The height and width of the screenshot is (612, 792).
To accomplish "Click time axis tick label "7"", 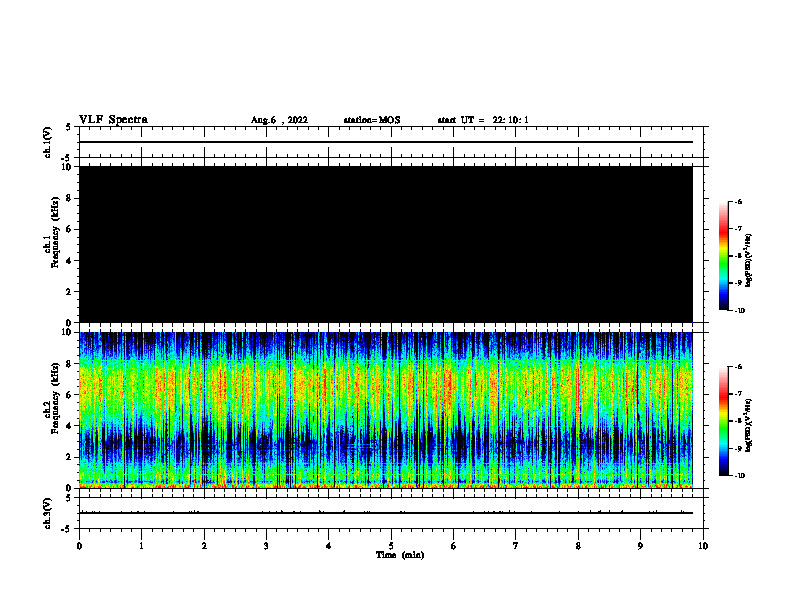I will [516, 546].
